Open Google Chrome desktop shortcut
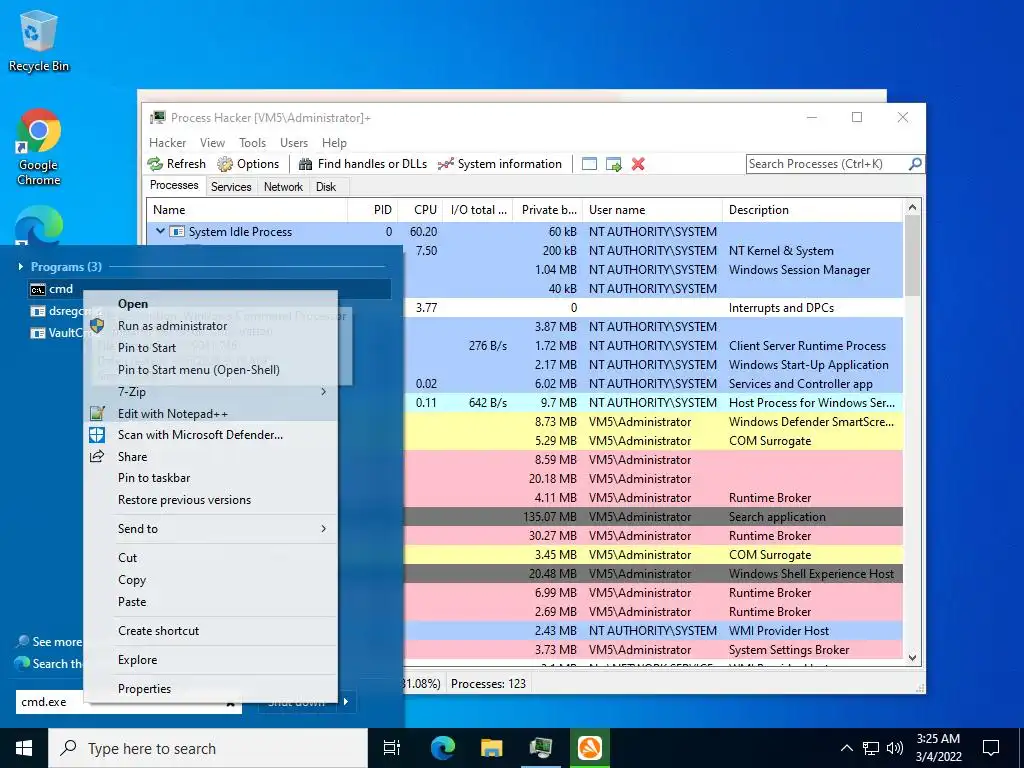This screenshot has width=1024, height=768. tap(39, 148)
